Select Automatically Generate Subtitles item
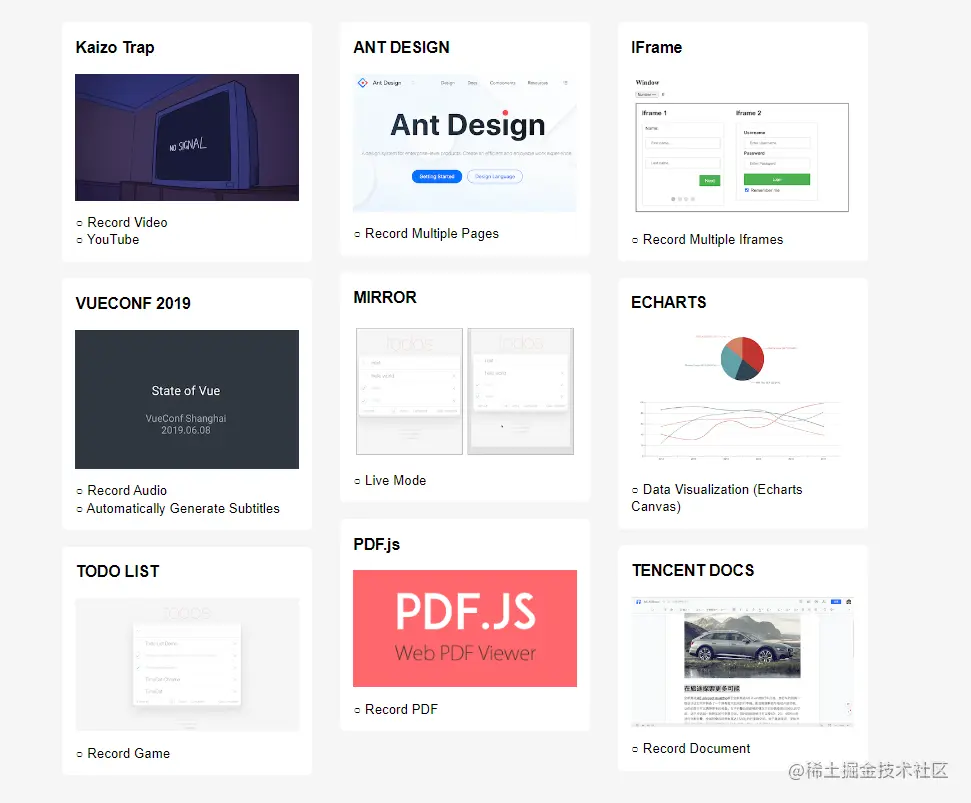Image resolution: width=971 pixels, height=803 pixels. [x=183, y=508]
